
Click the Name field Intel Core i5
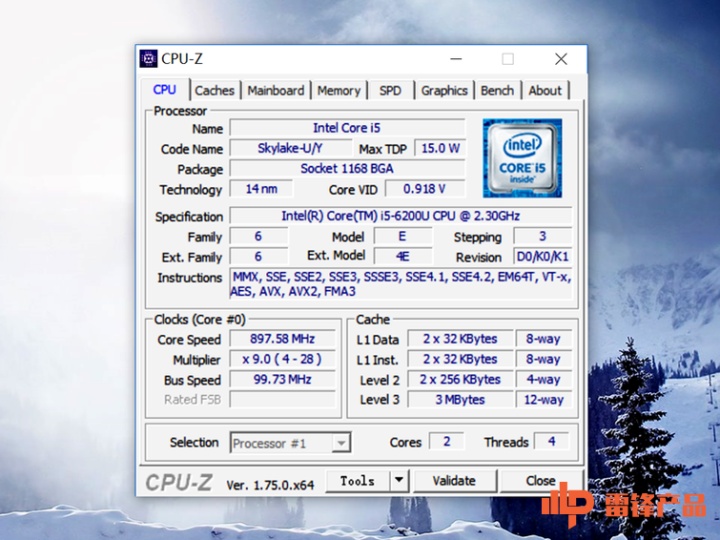tap(347, 128)
